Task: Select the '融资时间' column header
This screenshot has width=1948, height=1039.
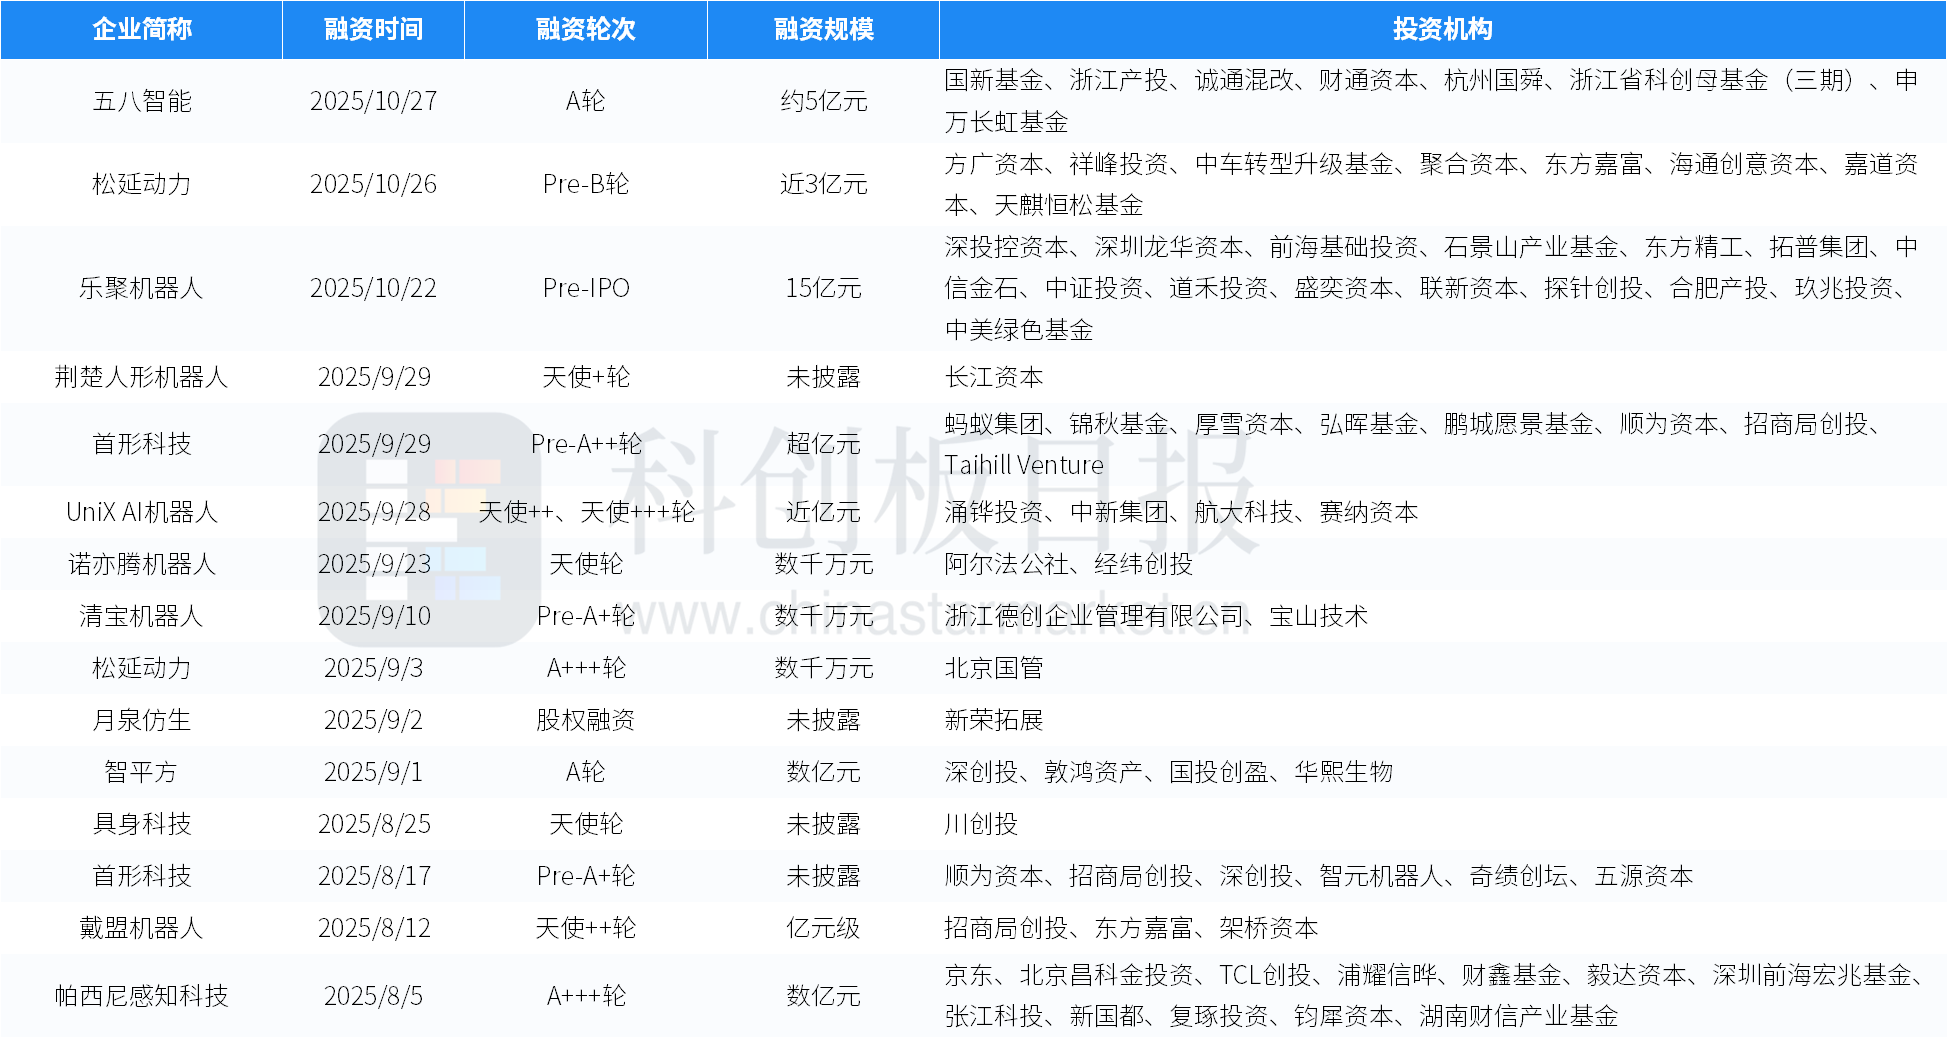Action: [373, 29]
